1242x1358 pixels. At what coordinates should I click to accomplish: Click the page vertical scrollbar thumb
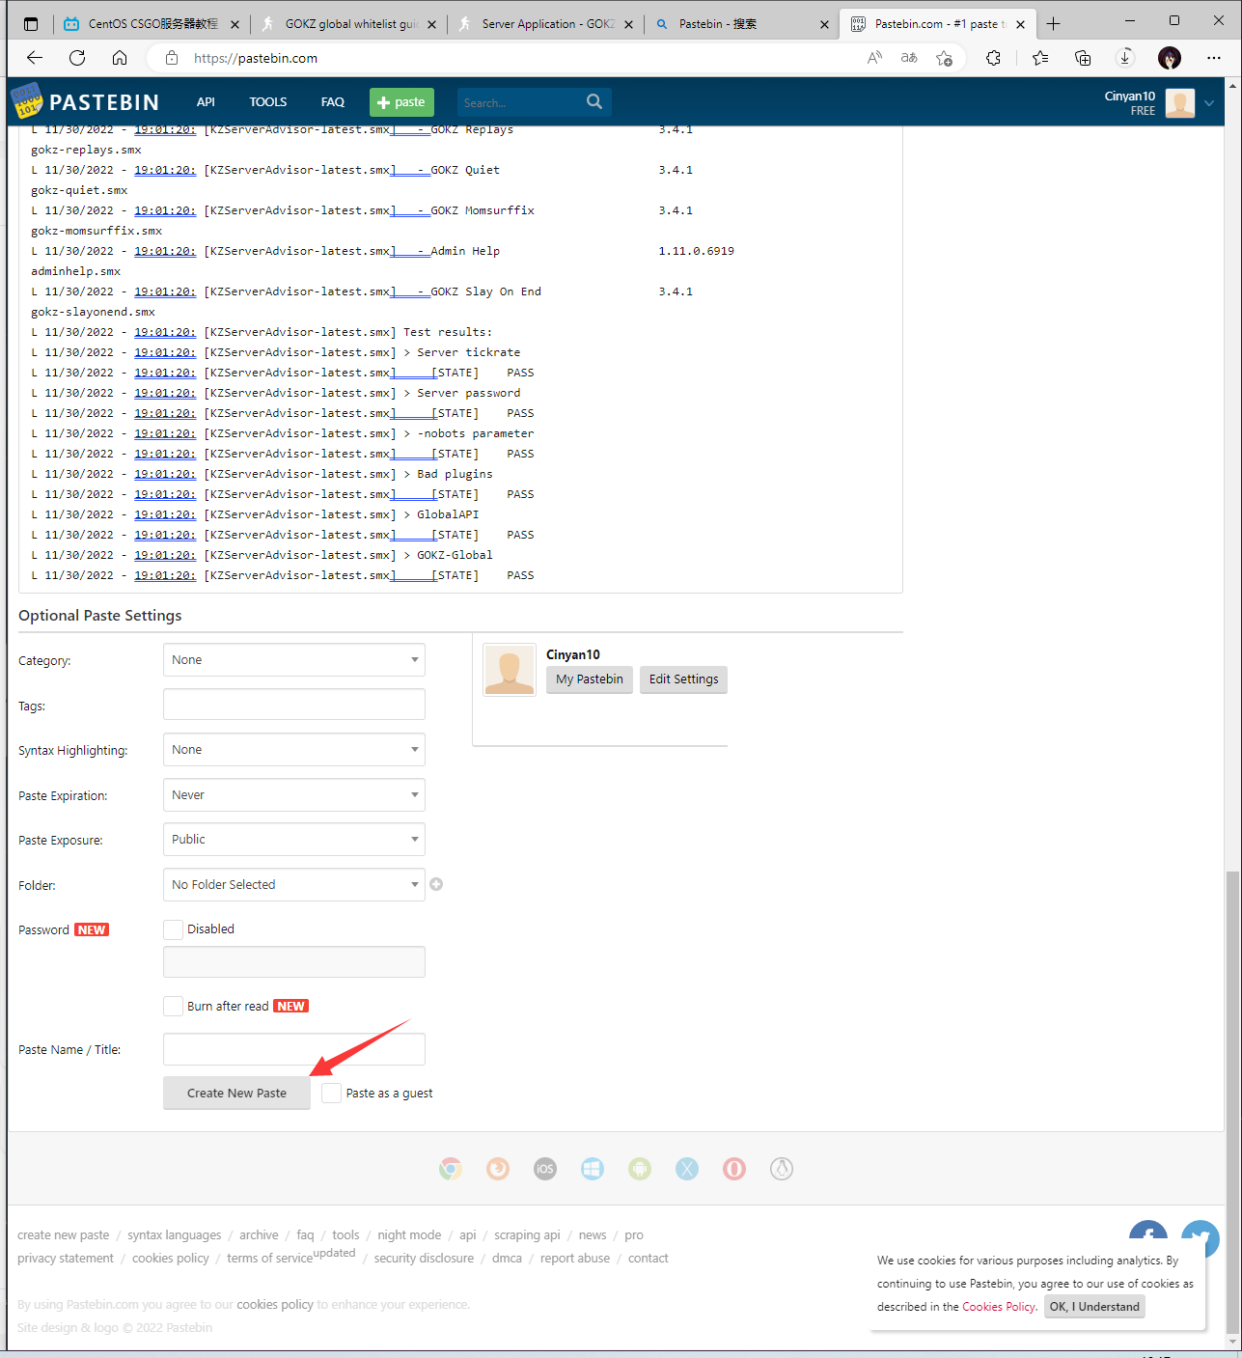click(x=1233, y=1100)
